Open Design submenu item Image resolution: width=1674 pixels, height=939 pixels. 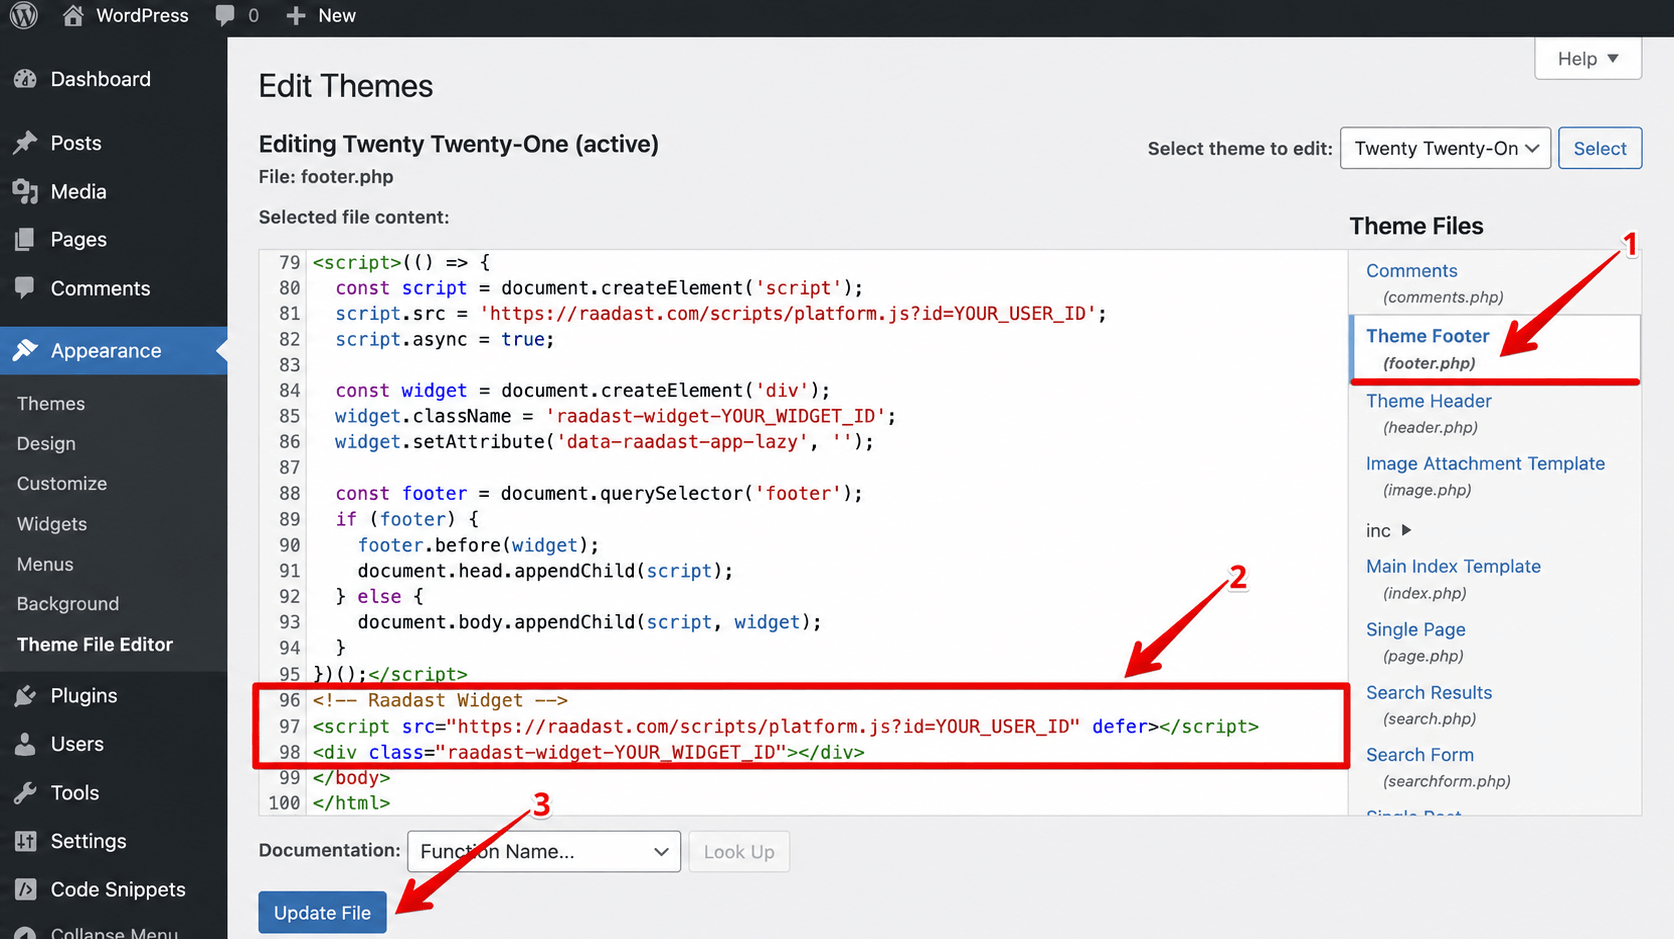click(46, 443)
